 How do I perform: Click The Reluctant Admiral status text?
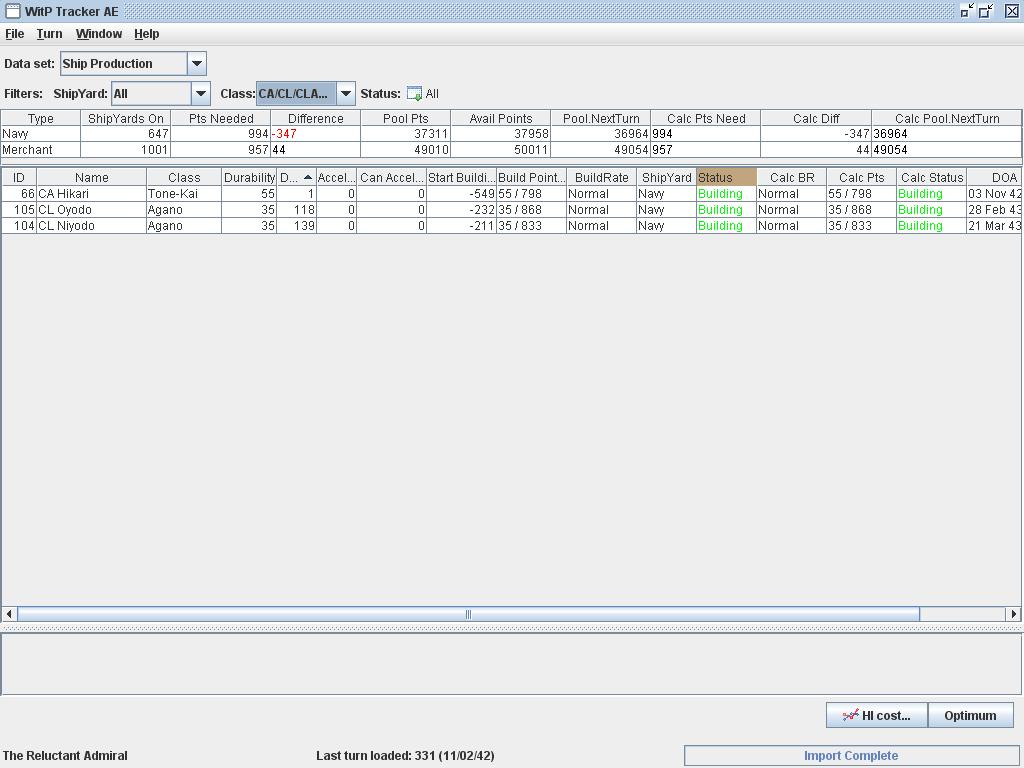click(65, 756)
